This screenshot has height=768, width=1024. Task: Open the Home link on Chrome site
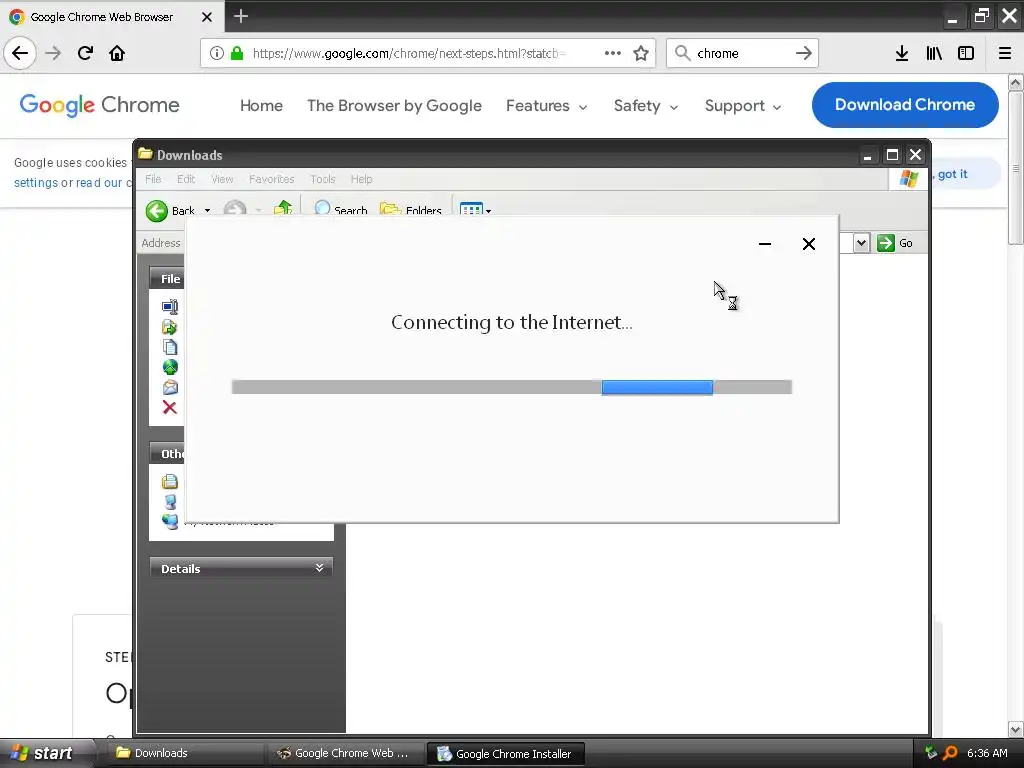[x=261, y=105]
